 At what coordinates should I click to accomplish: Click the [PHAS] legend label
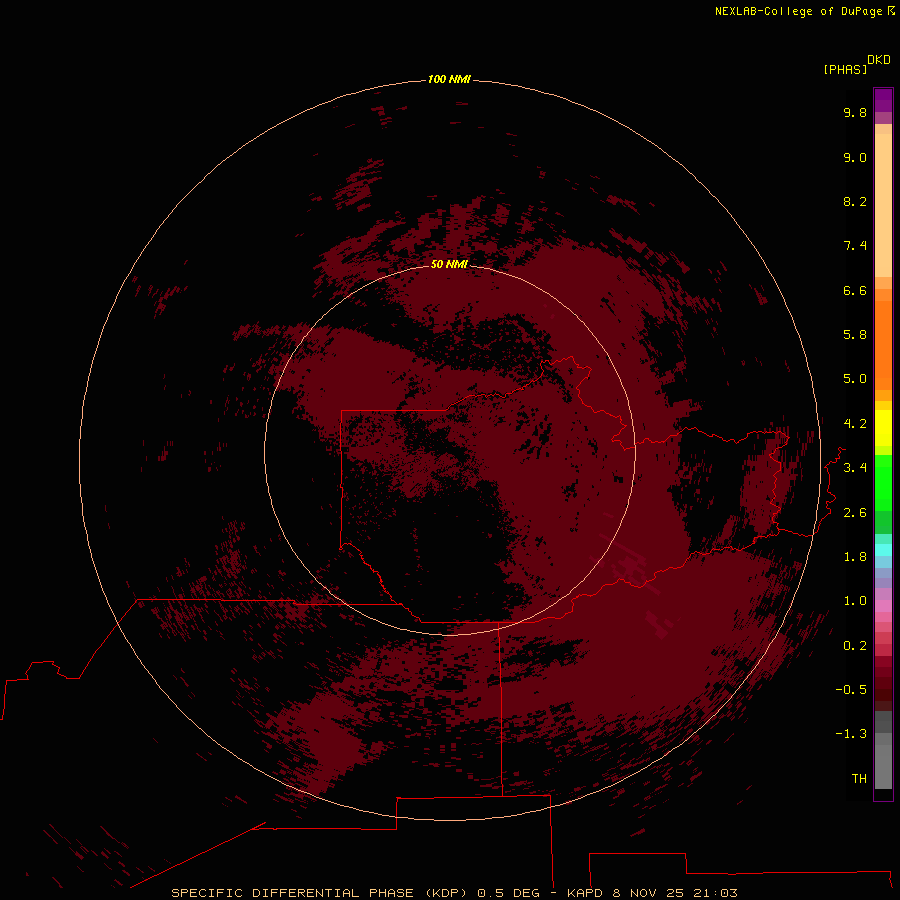(845, 69)
